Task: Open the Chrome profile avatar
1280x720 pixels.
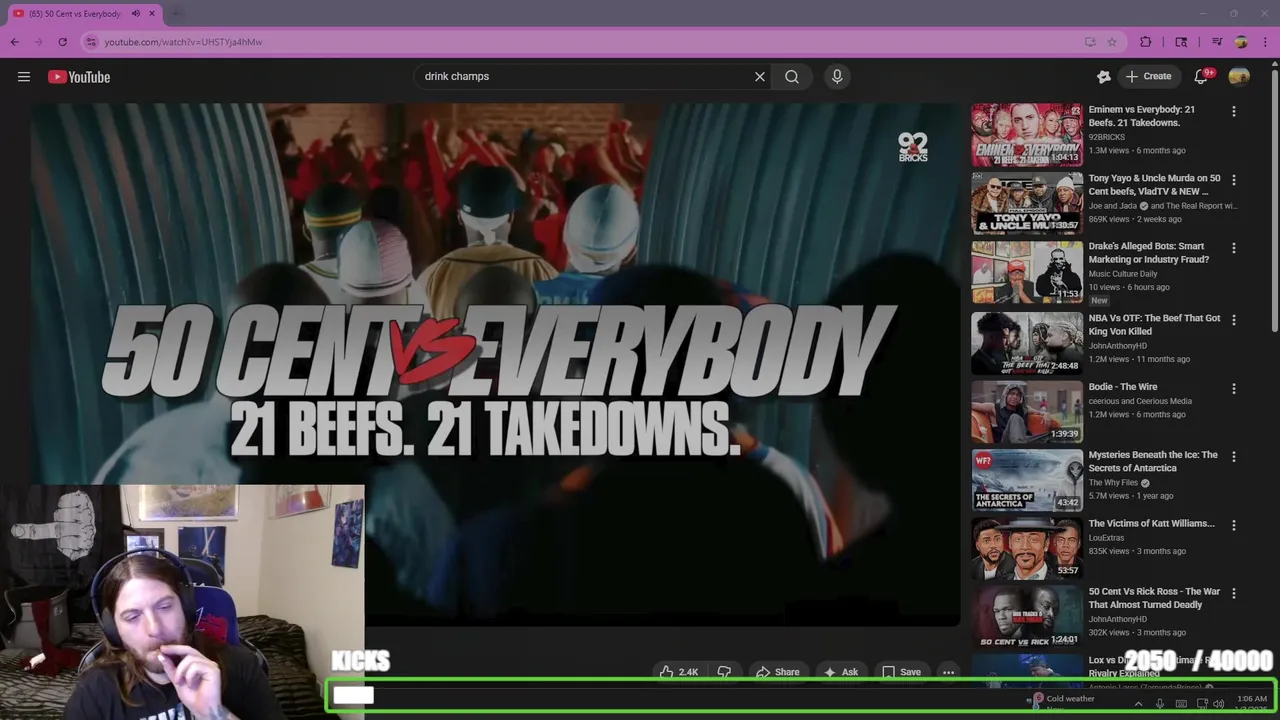Action: tap(1241, 42)
